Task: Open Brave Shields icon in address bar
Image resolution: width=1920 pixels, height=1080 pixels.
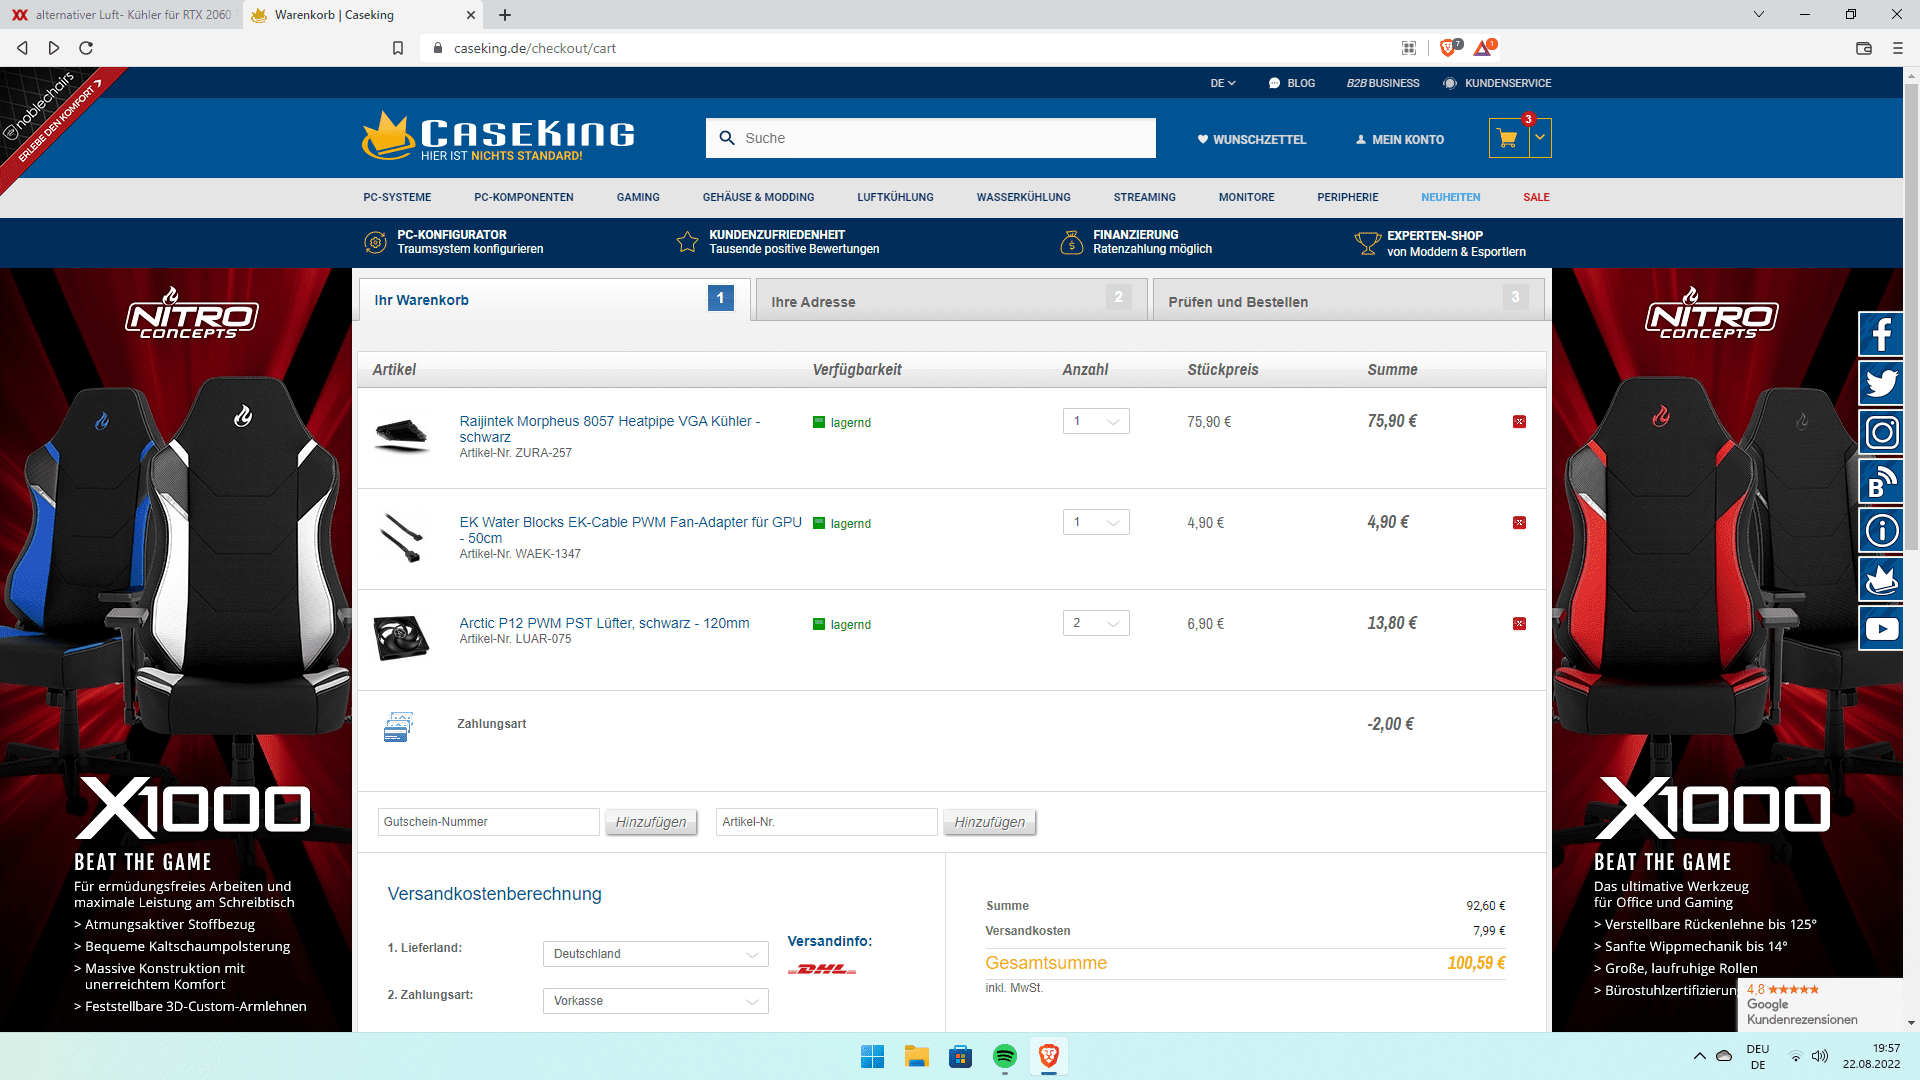Action: (x=1449, y=48)
